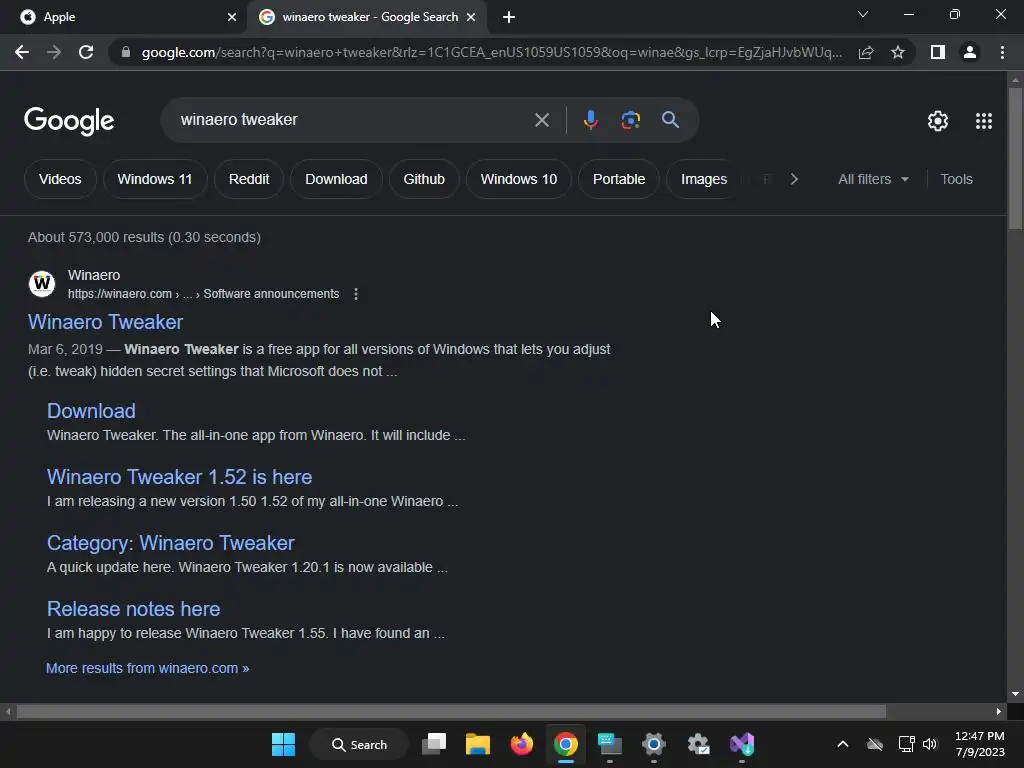
Task: Apply the Portable filter chip
Action: click(x=619, y=179)
